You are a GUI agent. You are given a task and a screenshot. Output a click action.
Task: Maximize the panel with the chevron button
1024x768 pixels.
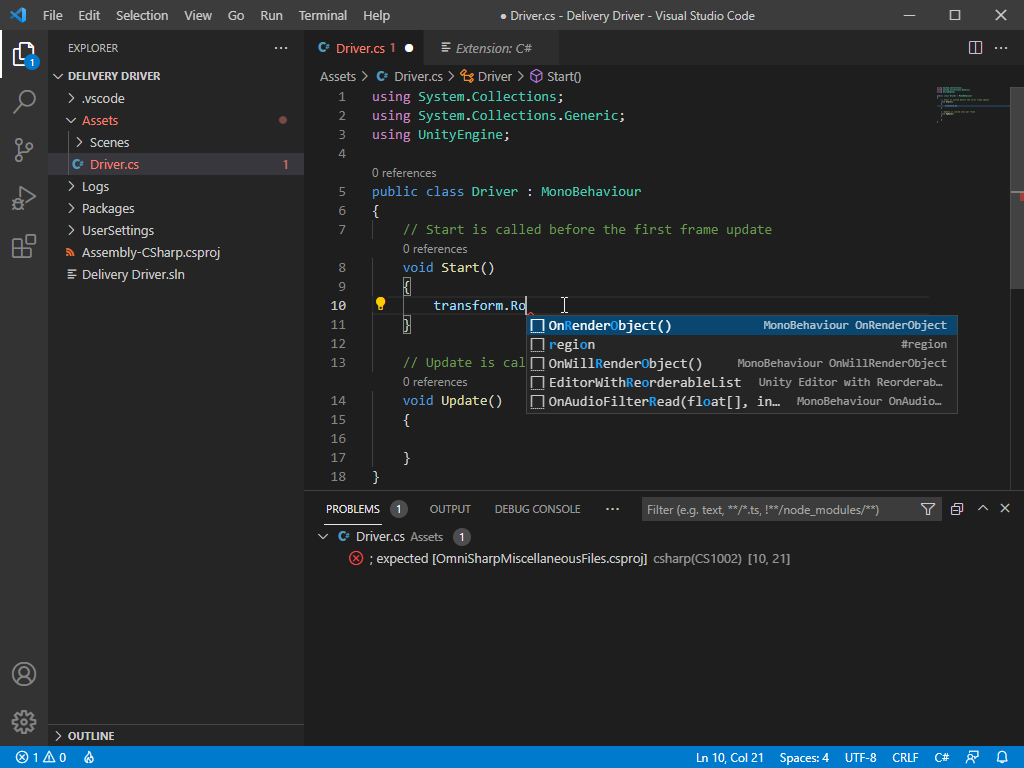click(983, 508)
